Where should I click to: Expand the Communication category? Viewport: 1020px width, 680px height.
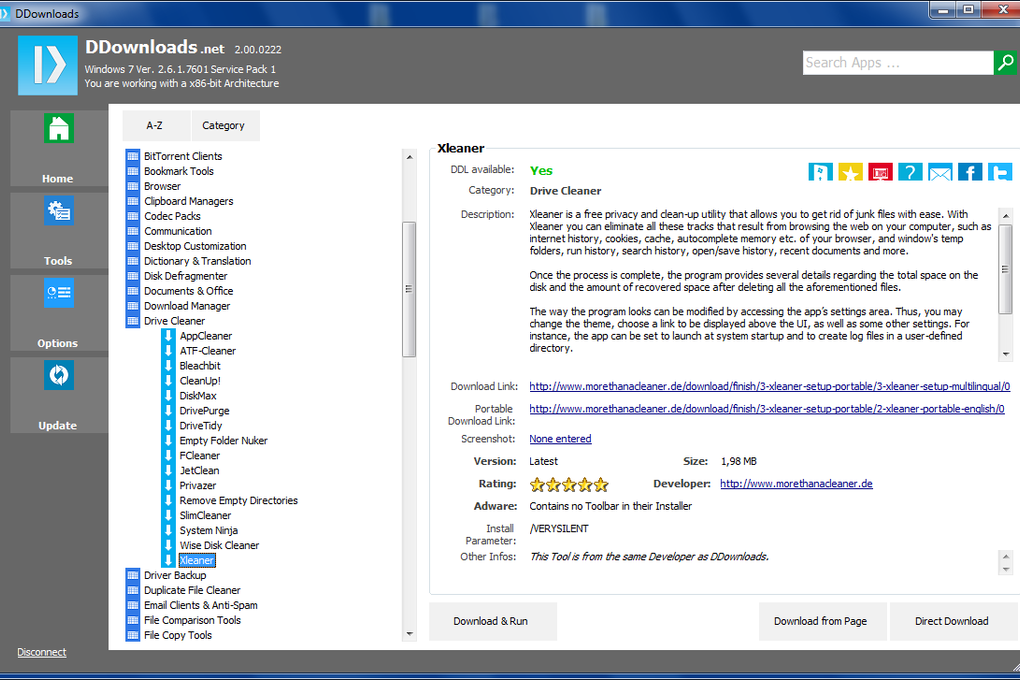click(x=178, y=231)
